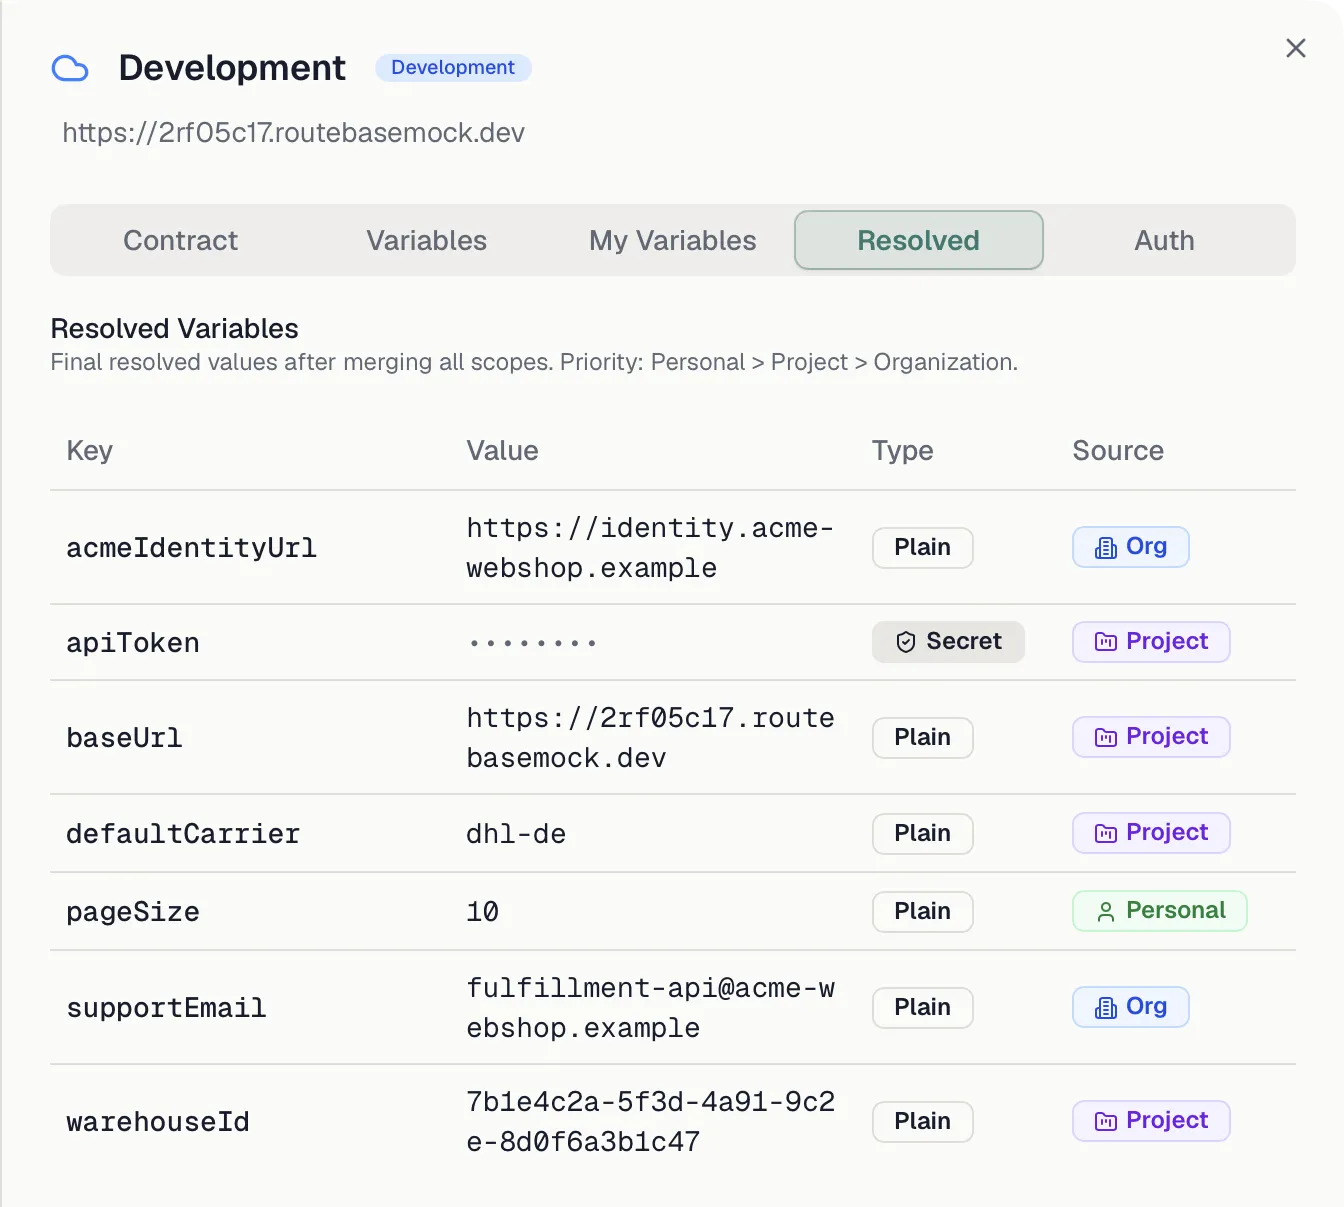Click the pageSize value 10

(483, 912)
